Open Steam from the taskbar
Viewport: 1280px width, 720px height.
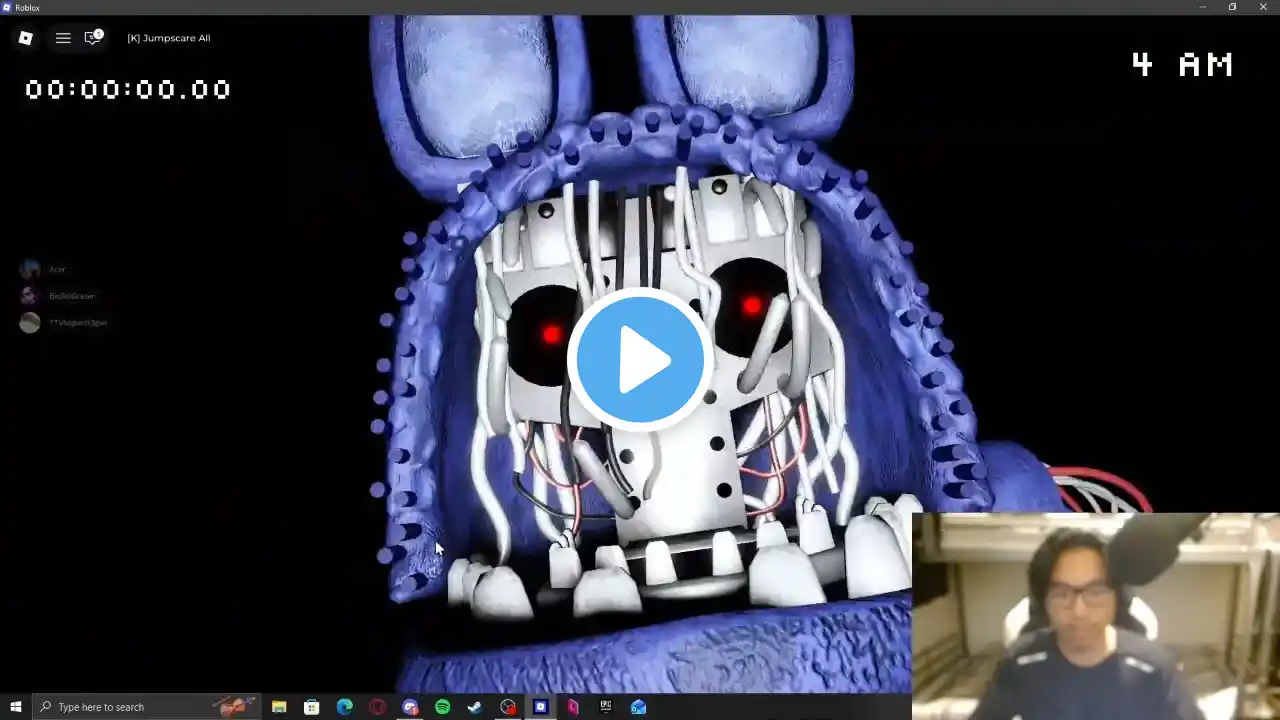tap(475, 707)
